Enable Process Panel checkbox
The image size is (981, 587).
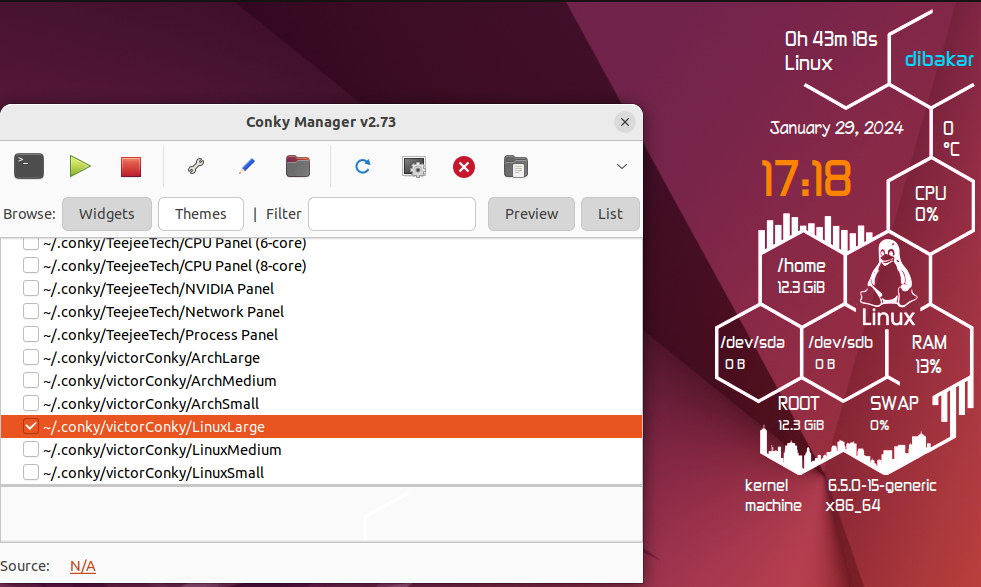click(x=31, y=335)
